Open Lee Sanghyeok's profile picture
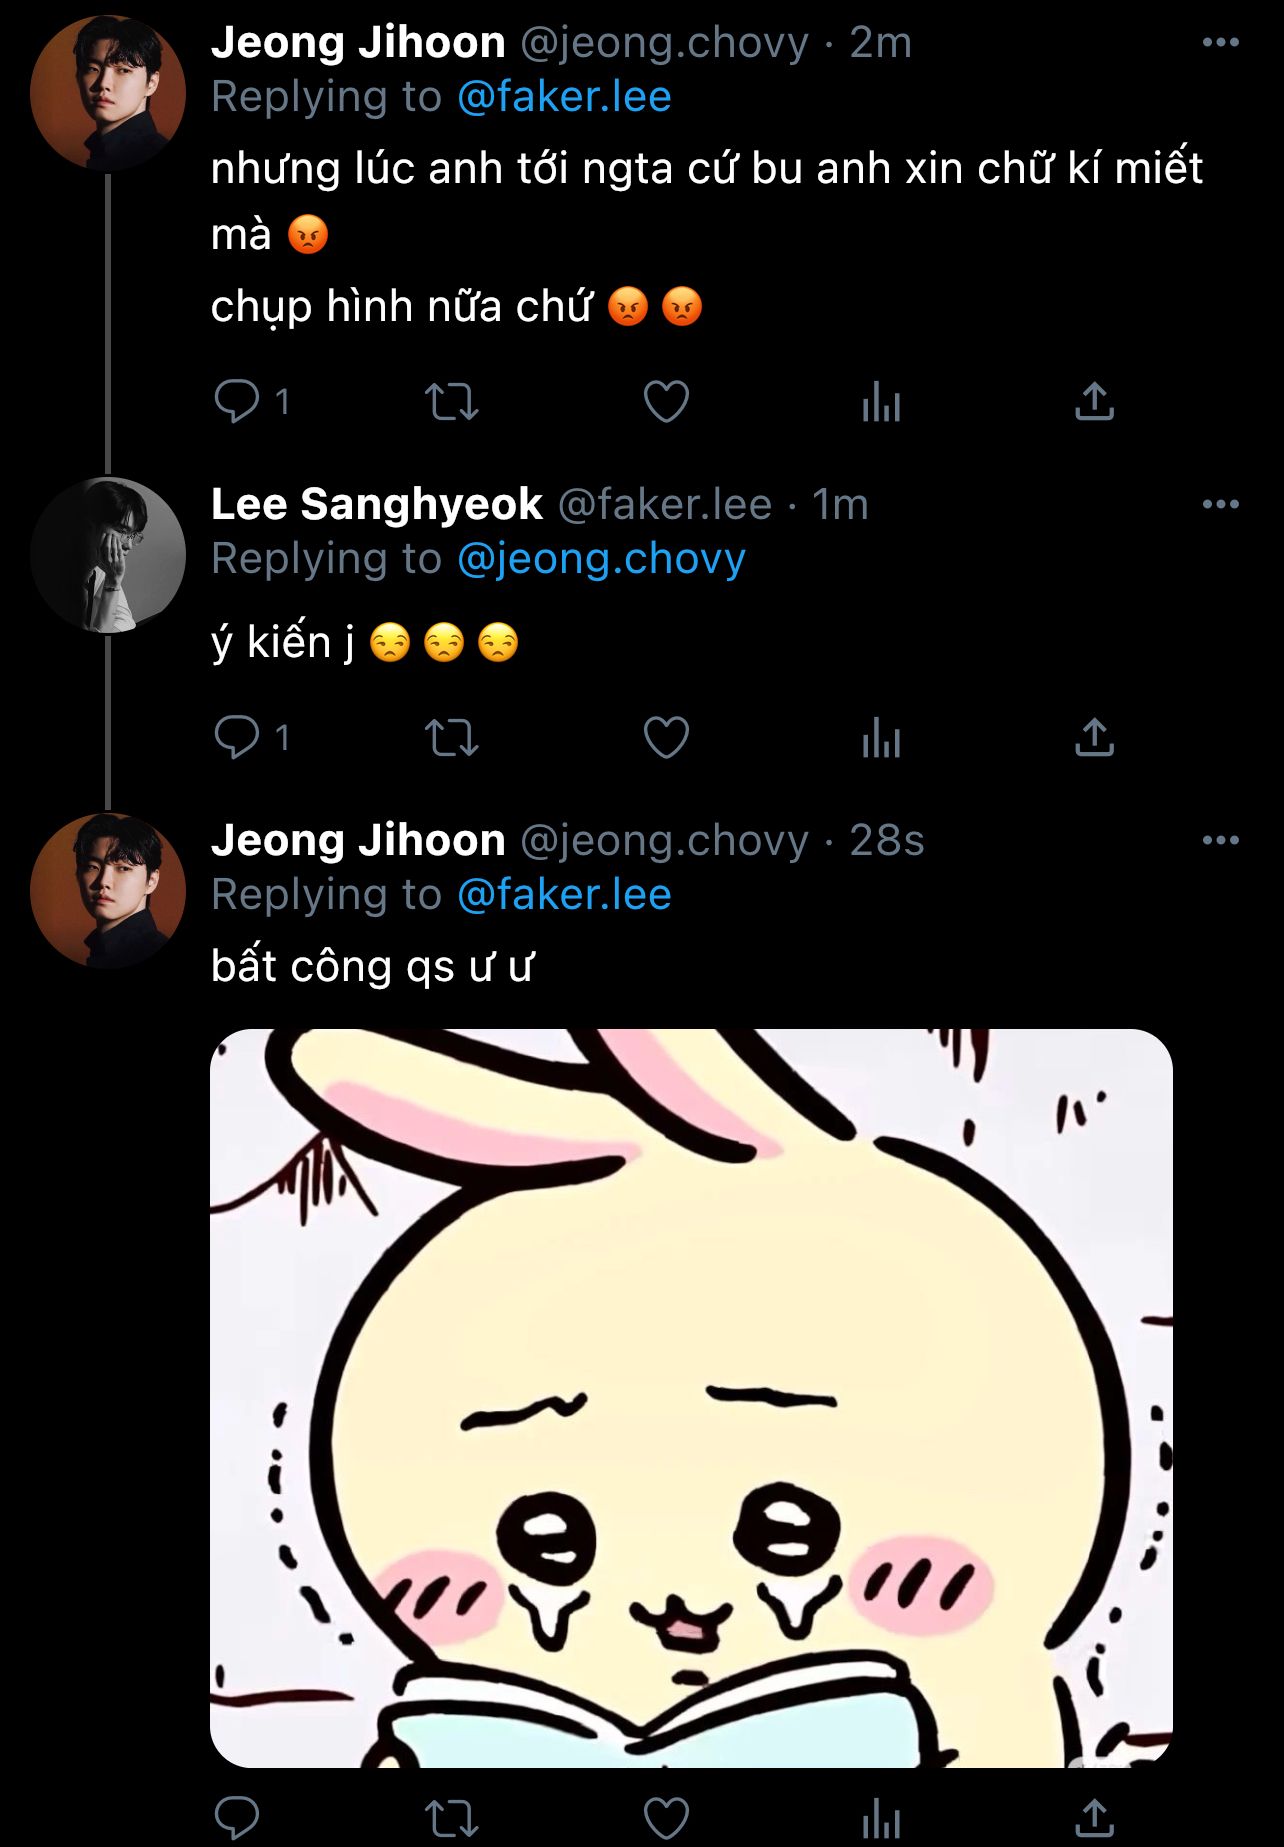 108,555
